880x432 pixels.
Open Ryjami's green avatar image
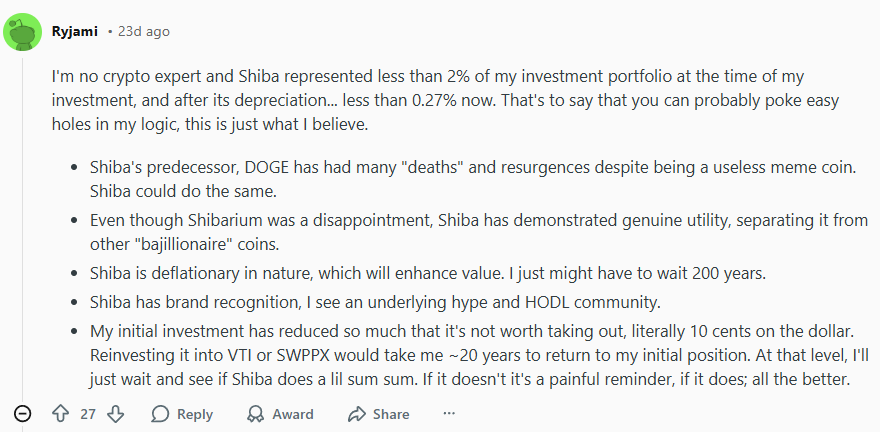pyautogui.click(x=23, y=32)
